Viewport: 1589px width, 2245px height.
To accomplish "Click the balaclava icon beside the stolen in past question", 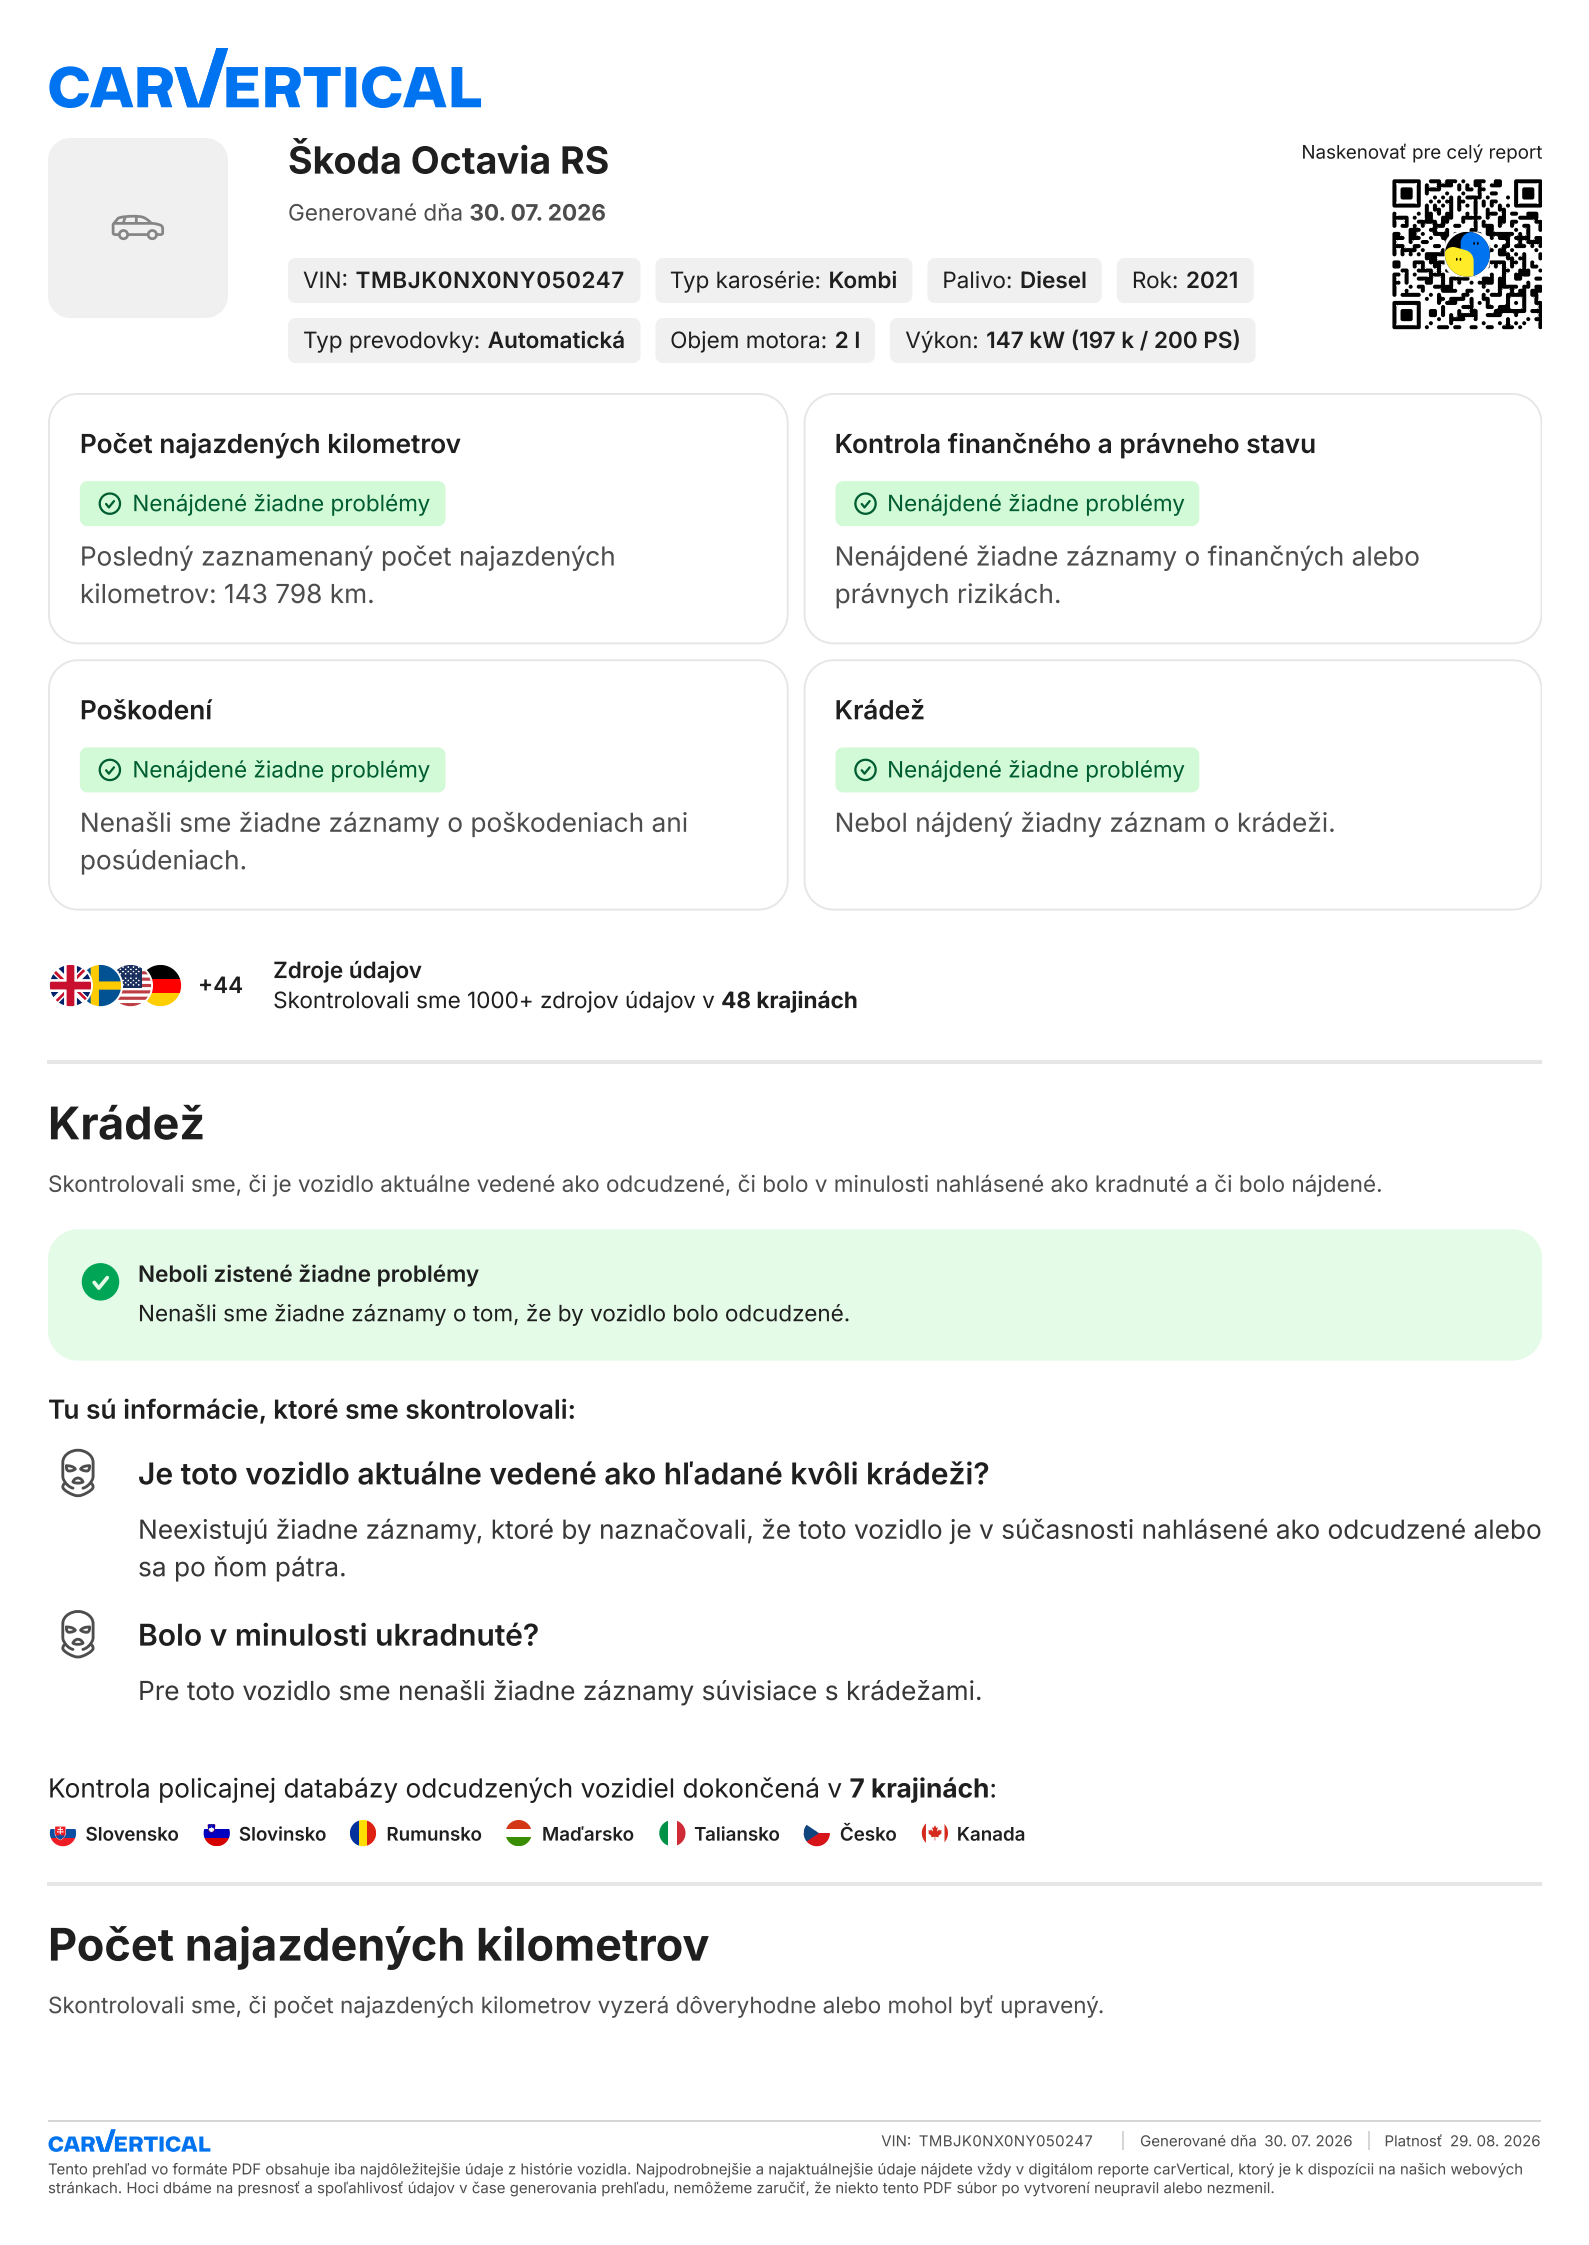I will [x=78, y=1634].
